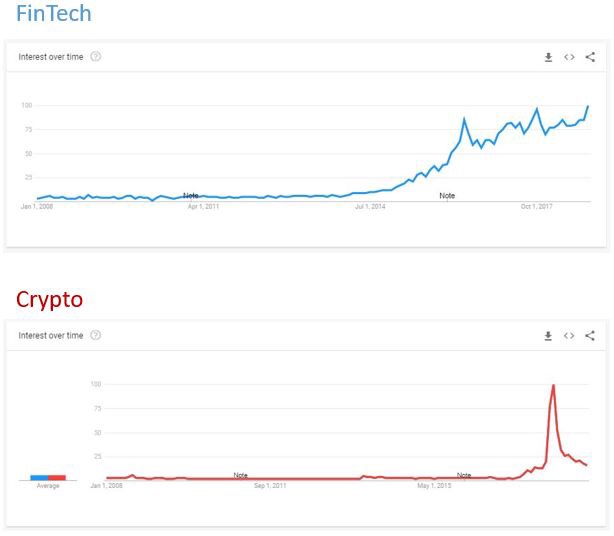Viewport: 614px width, 536px height.
Task: Click the first Note marker on Crypto chart
Action: pos(240,475)
